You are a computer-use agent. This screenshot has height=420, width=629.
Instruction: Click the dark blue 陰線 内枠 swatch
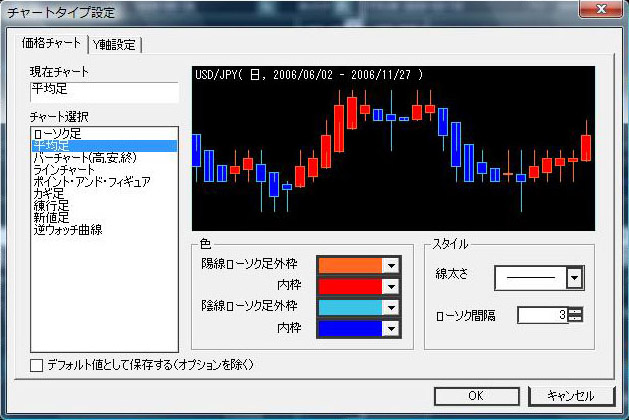coord(350,329)
